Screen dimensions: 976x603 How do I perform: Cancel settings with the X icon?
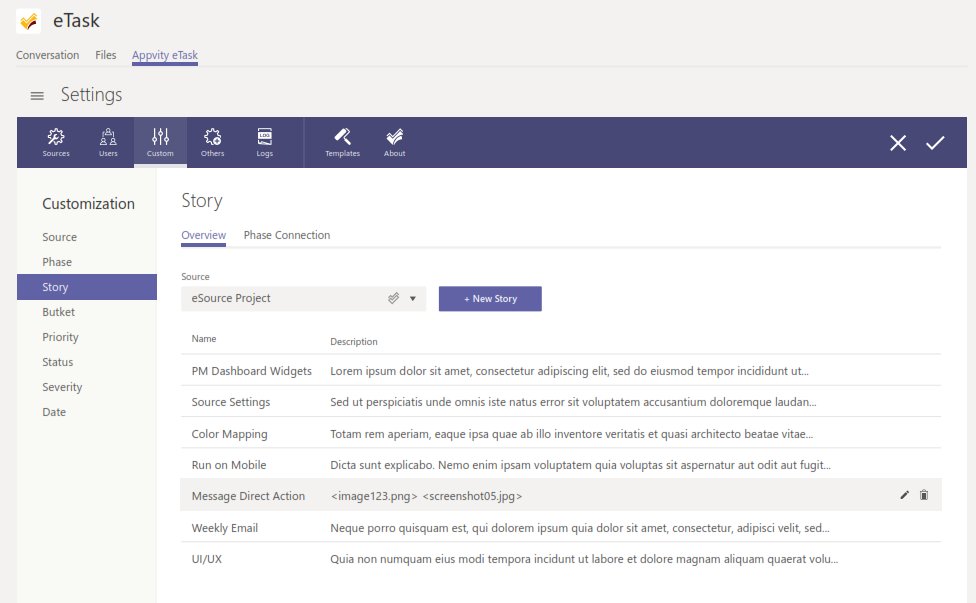[x=898, y=143]
